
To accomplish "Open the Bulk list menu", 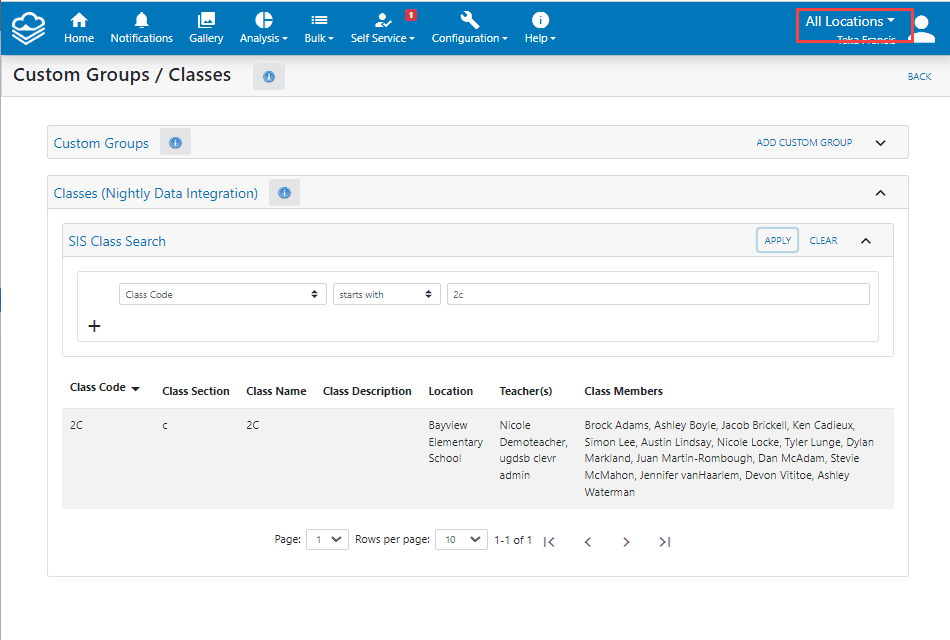I will tap(319, 28).
